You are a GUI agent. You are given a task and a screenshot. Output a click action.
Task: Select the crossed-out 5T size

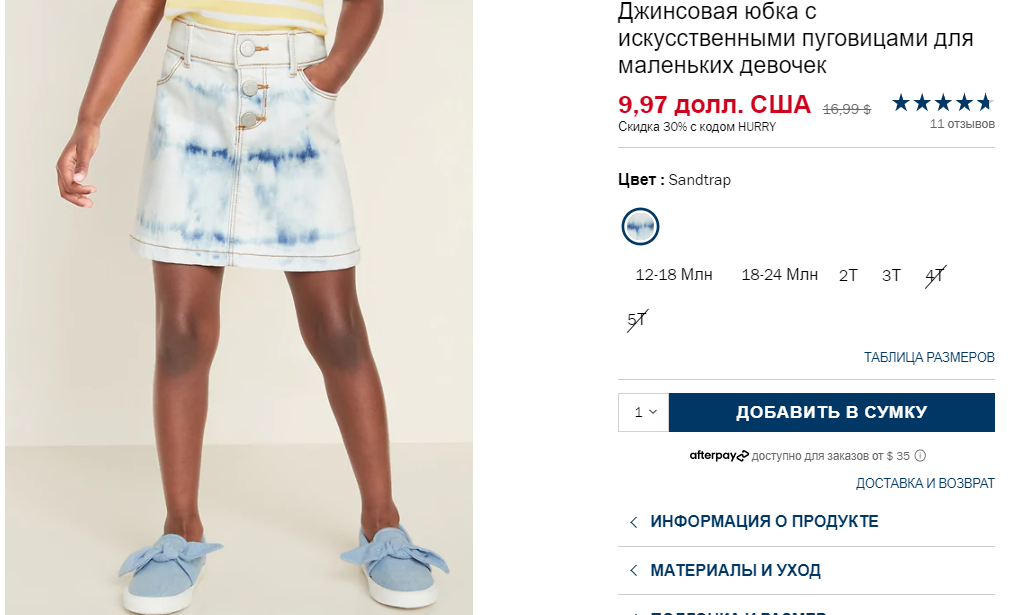coord(638,320)
